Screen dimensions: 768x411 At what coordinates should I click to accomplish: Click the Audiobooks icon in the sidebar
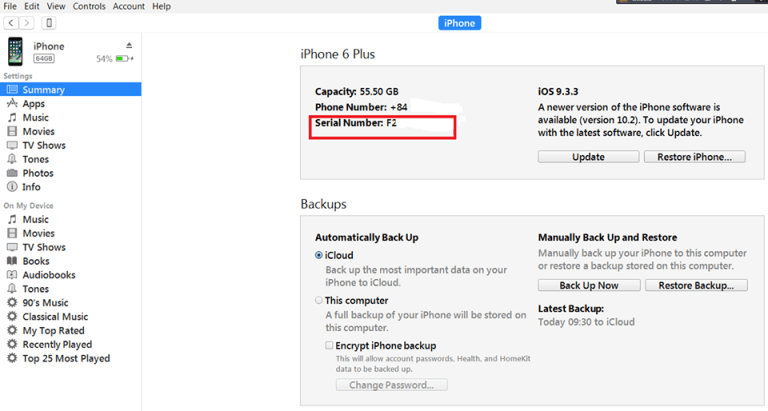click(12, 275)
